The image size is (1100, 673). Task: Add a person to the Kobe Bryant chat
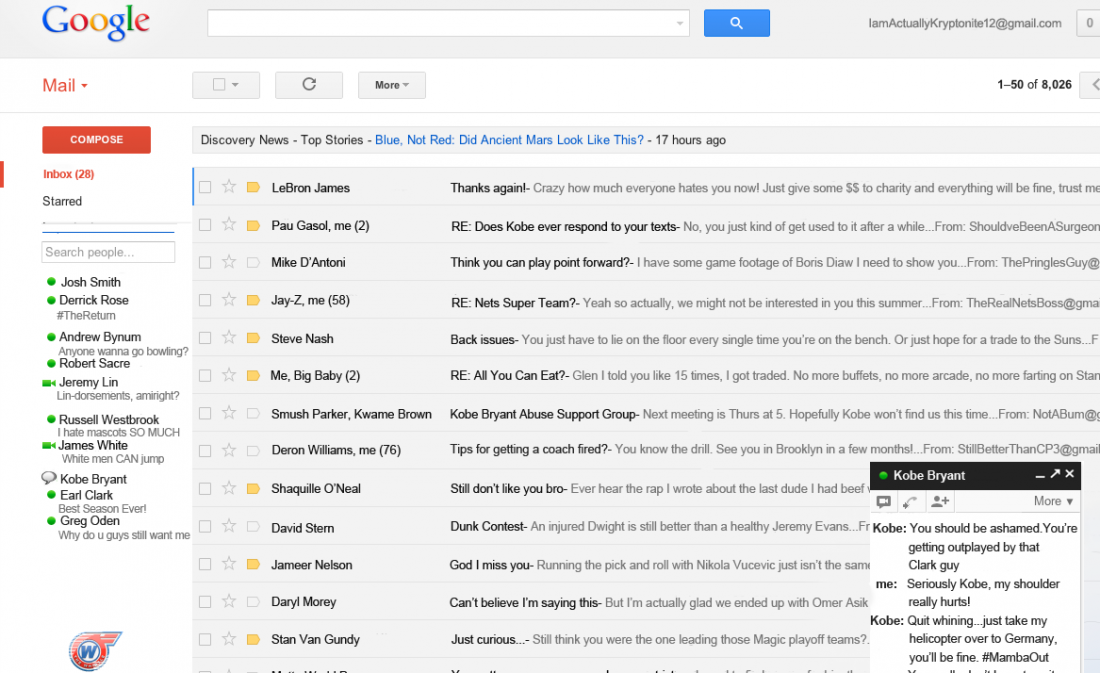tap(940, 502)
